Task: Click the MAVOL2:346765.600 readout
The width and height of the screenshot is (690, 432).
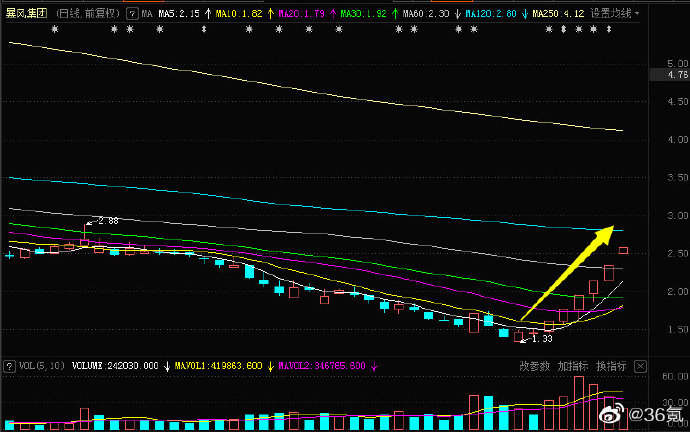Action: [322, 366]
